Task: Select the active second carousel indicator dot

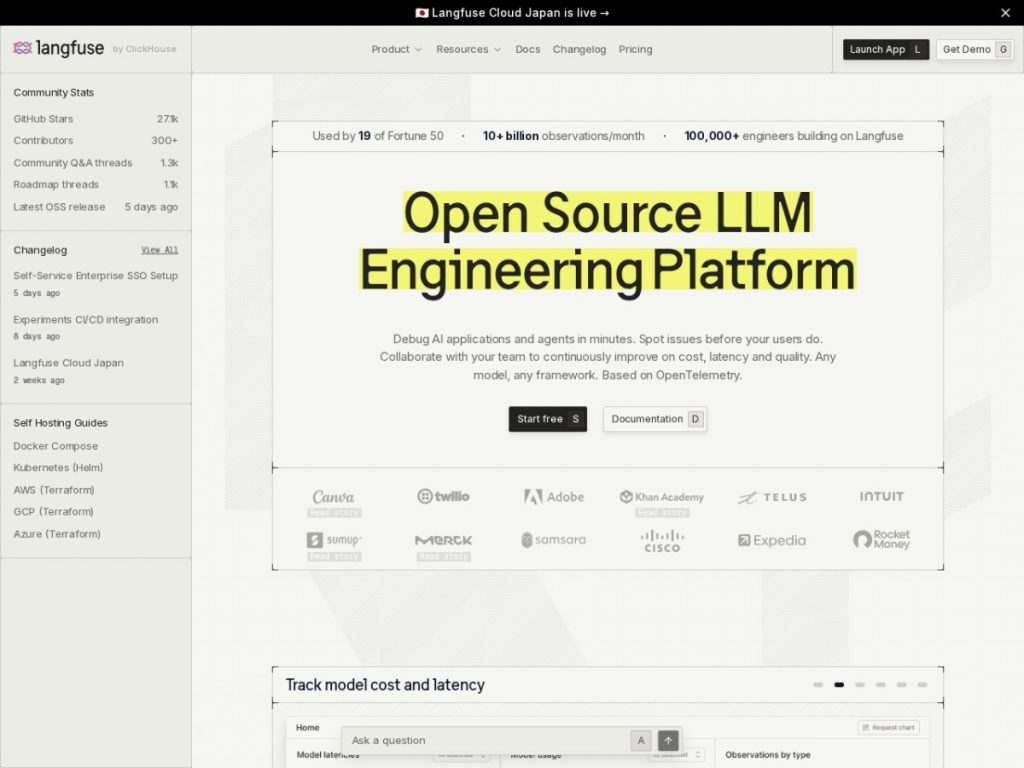Action: pos(839,684)
